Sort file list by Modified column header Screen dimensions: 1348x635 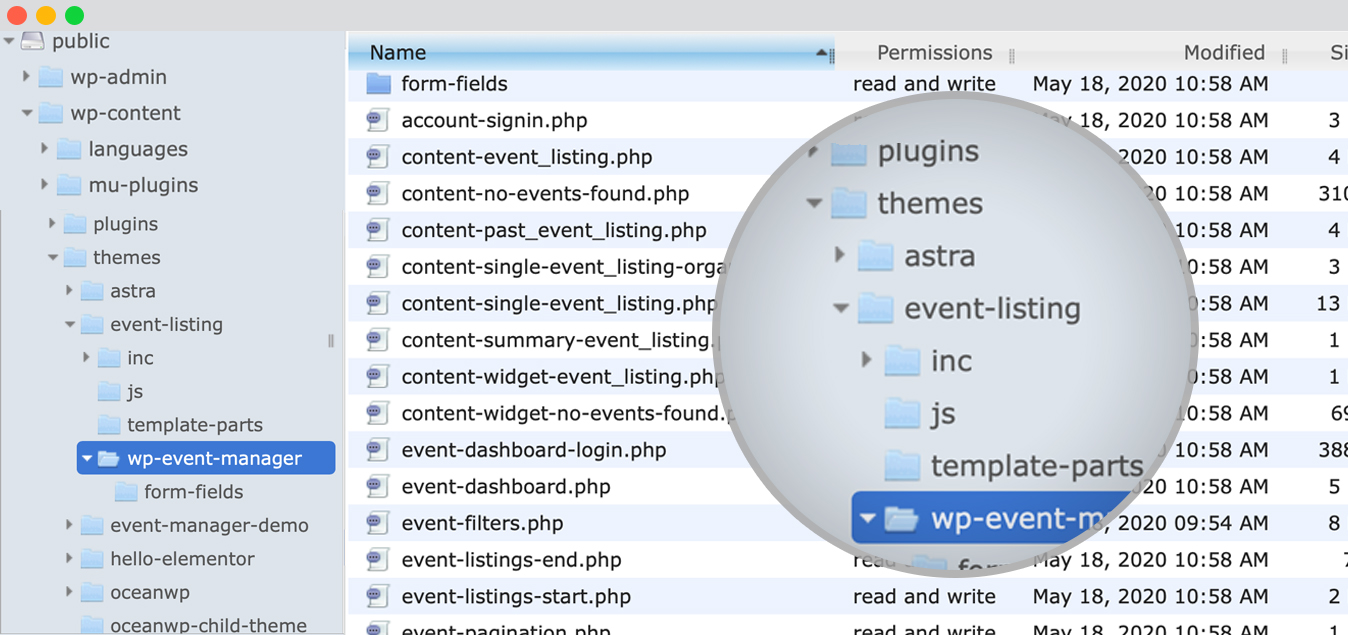coord(1224,53)
